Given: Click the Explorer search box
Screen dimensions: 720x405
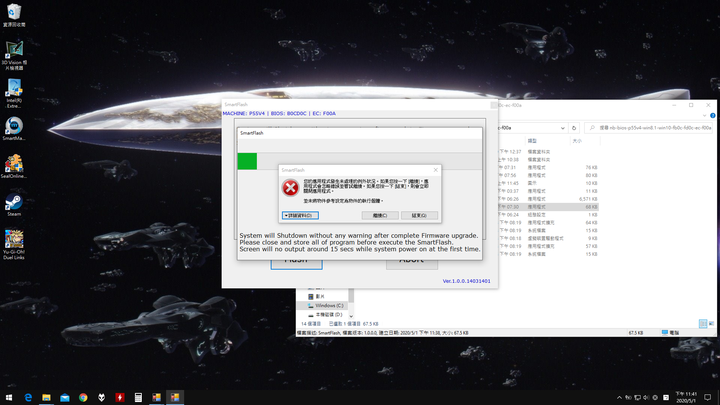Looking at the screenshot, I should tap(648, 128).
